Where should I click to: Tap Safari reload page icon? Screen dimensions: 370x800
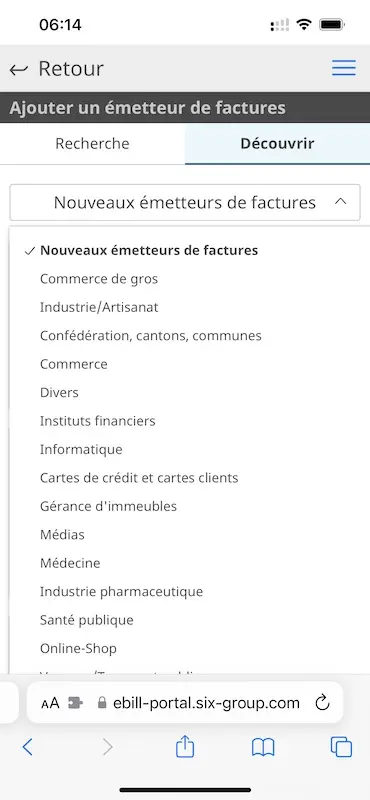(x=322, y=703)
